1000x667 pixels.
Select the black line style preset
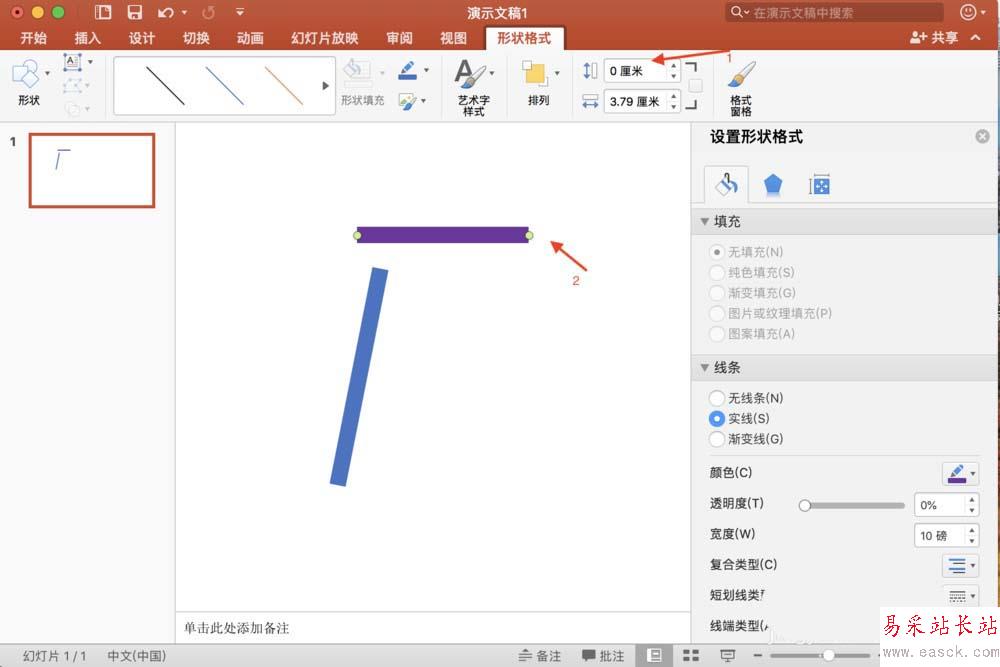click(165, 85)
